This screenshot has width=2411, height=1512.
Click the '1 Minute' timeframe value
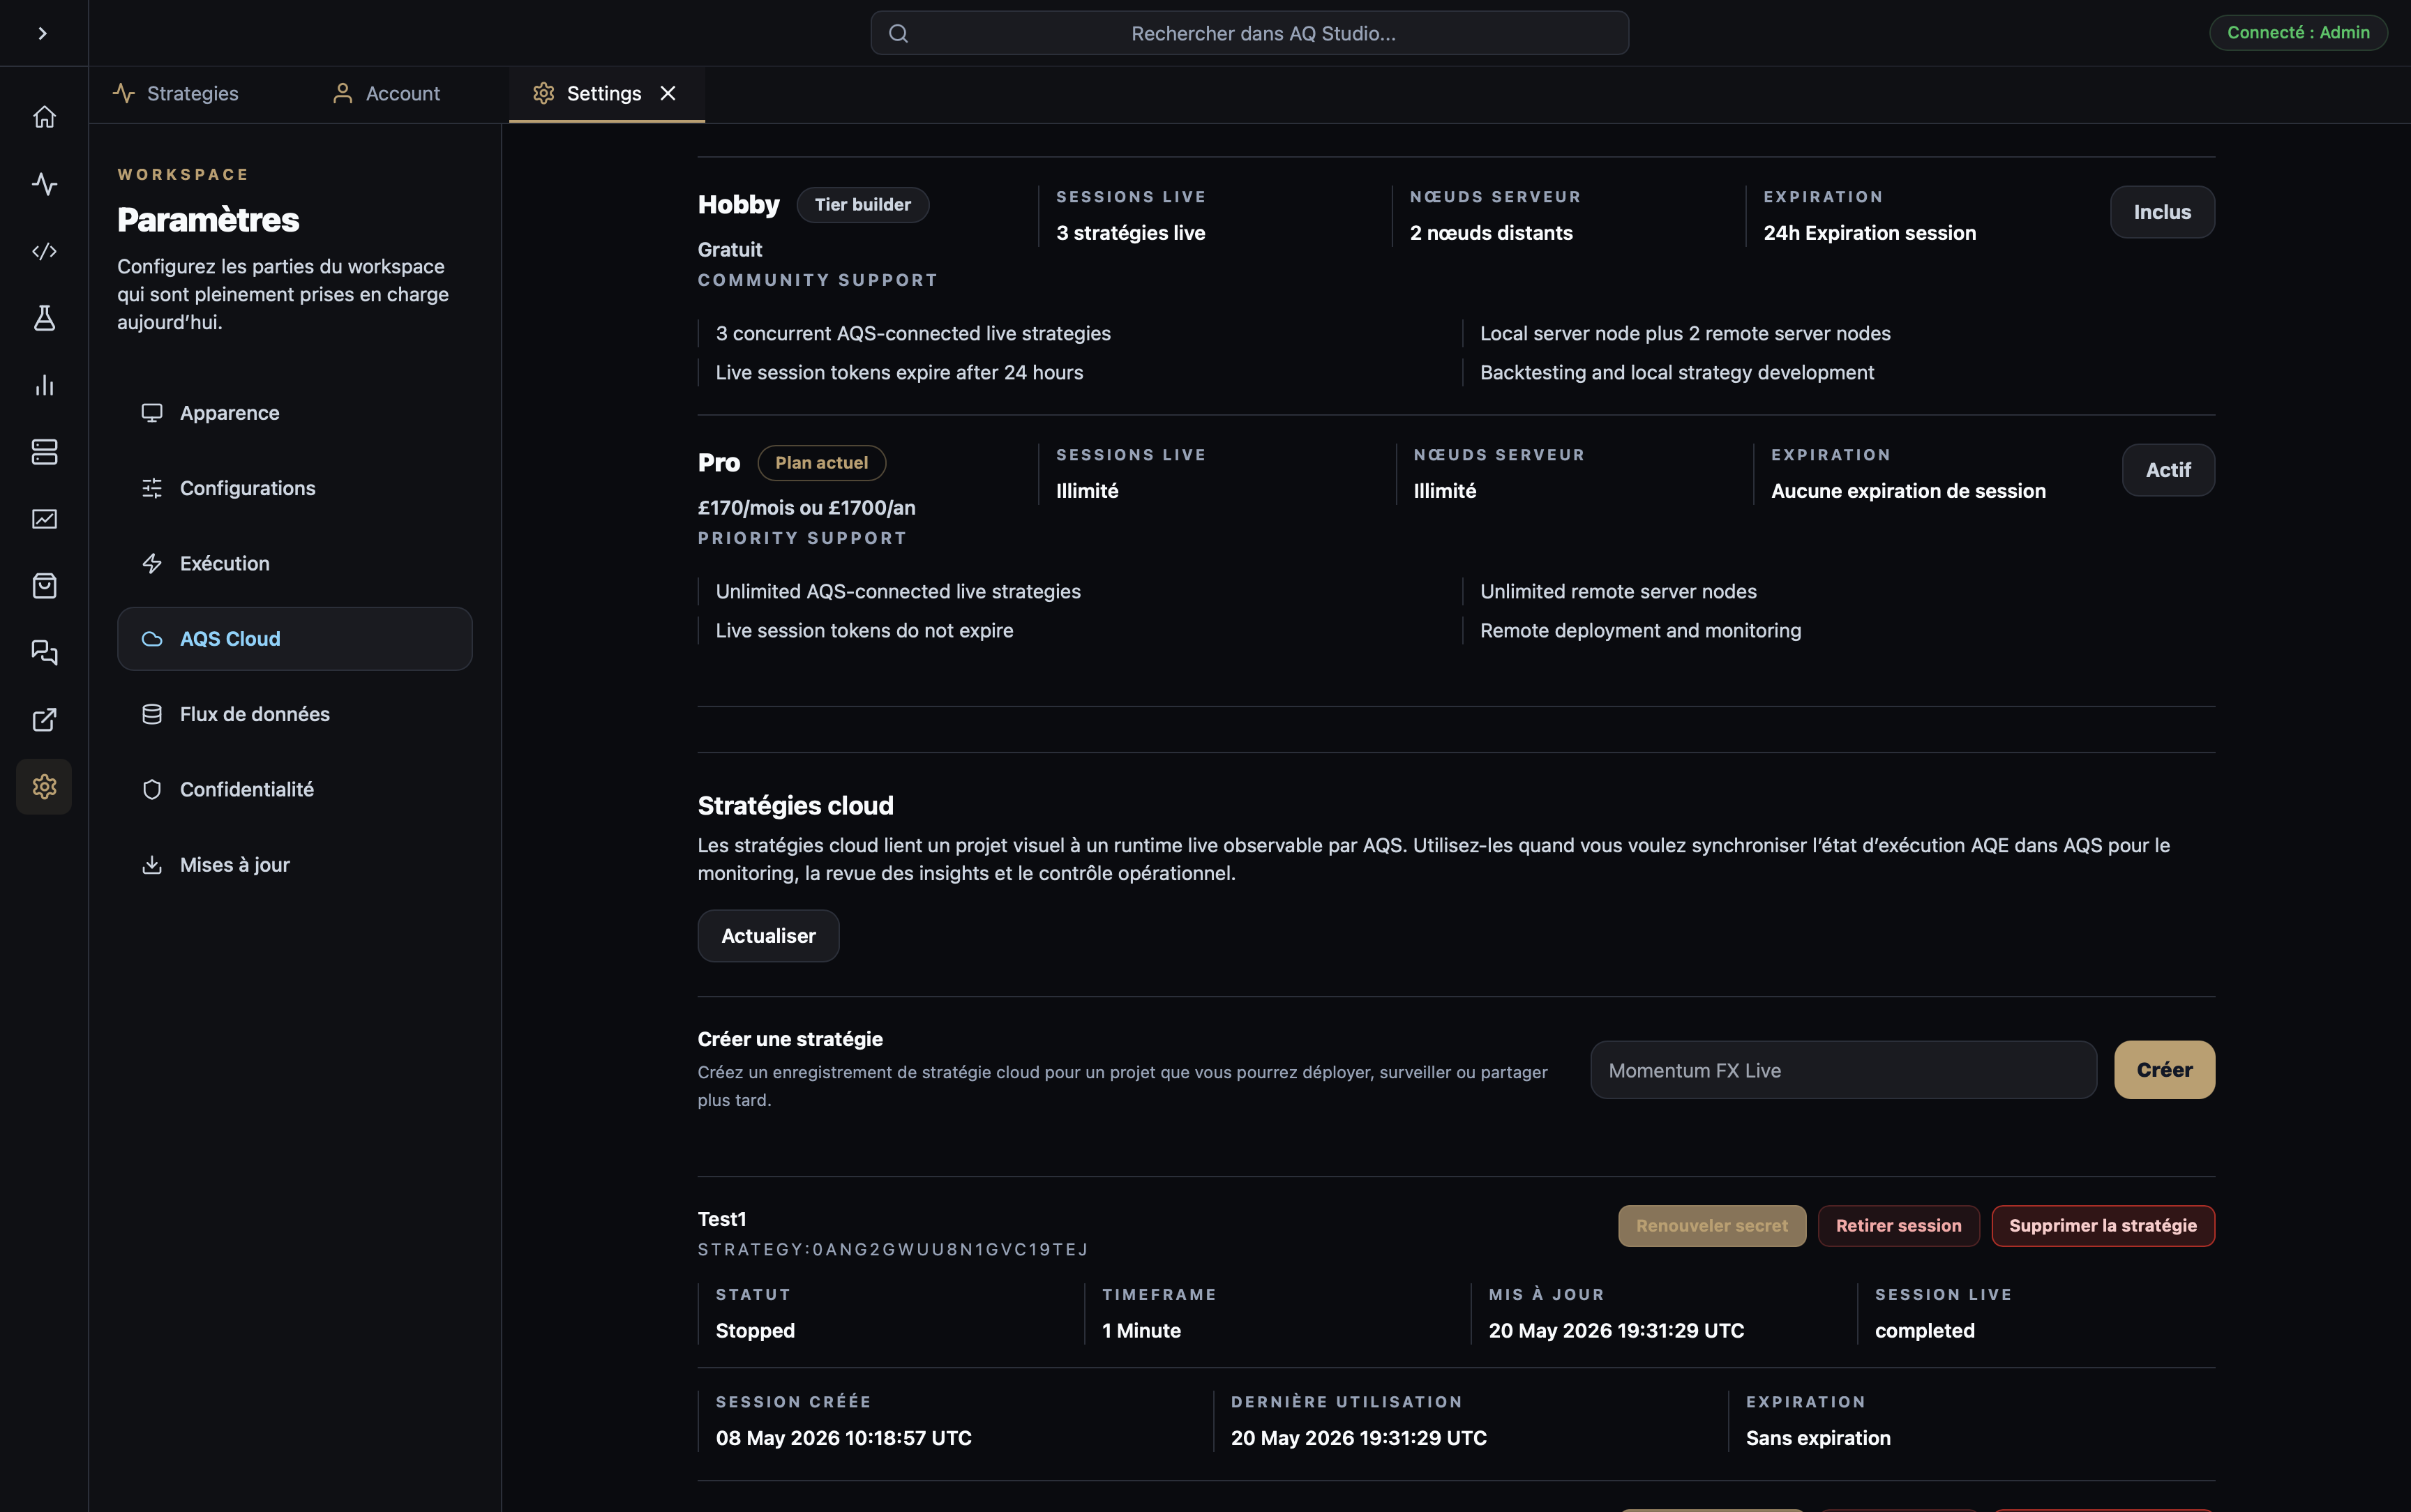[x=1141, y=1331]
